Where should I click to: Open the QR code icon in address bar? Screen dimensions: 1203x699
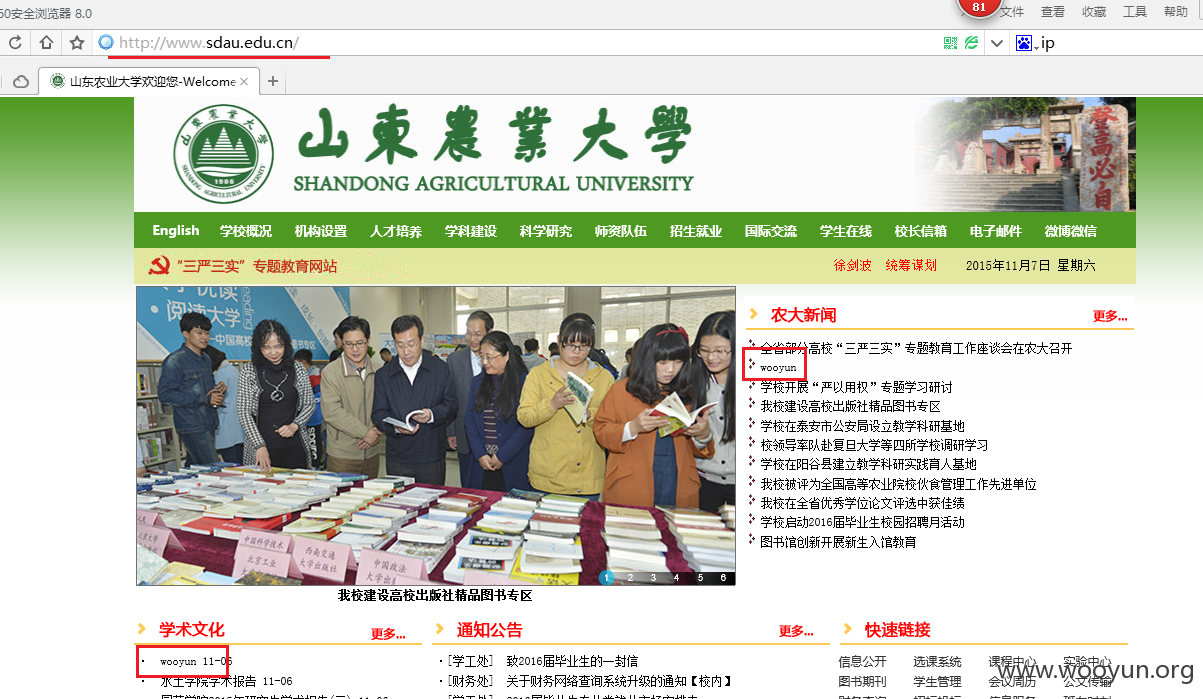tap(950, 43)
